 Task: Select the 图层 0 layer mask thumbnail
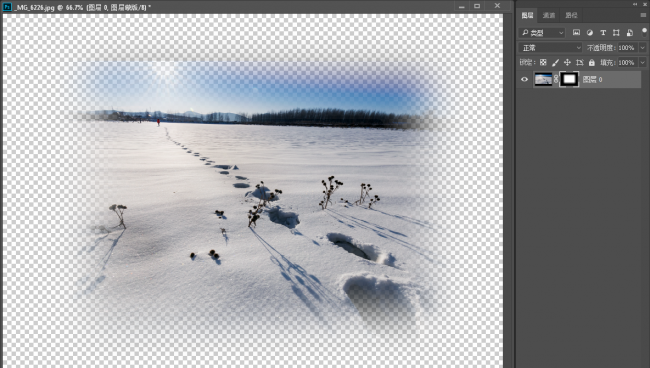[569, 79]
